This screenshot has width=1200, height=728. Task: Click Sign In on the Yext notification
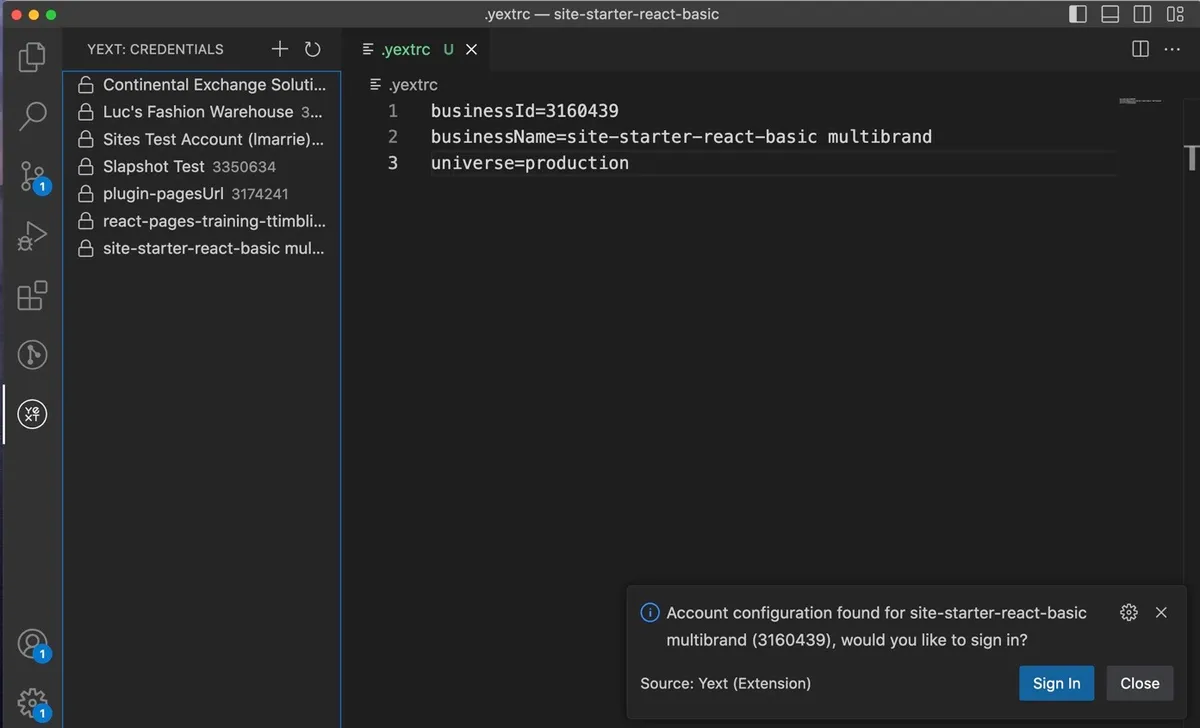tap(1056, 683)
